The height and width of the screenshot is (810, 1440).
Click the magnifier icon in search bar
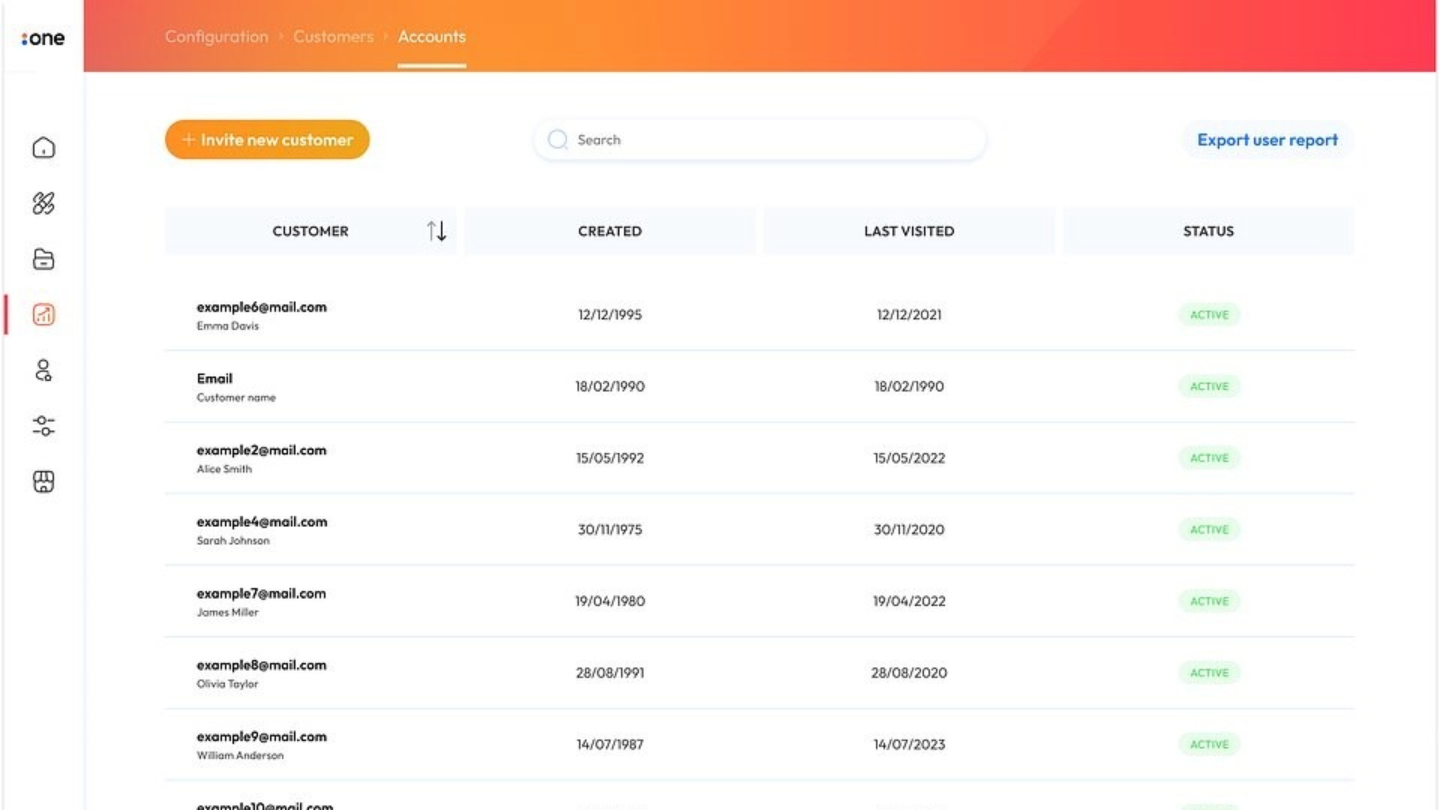[x=558, y=140]
